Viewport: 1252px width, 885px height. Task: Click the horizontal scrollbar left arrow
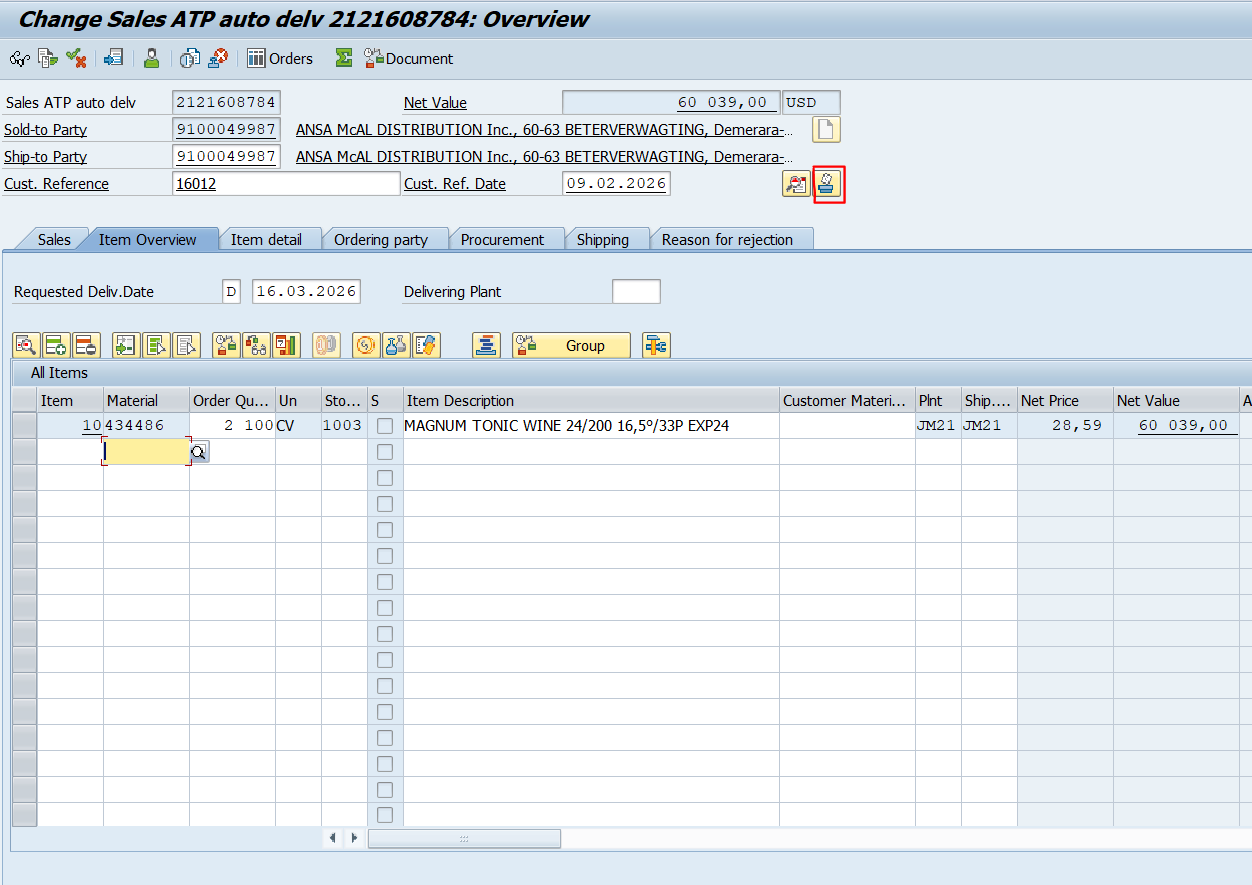pyautogui.click(x=333, y=838)
